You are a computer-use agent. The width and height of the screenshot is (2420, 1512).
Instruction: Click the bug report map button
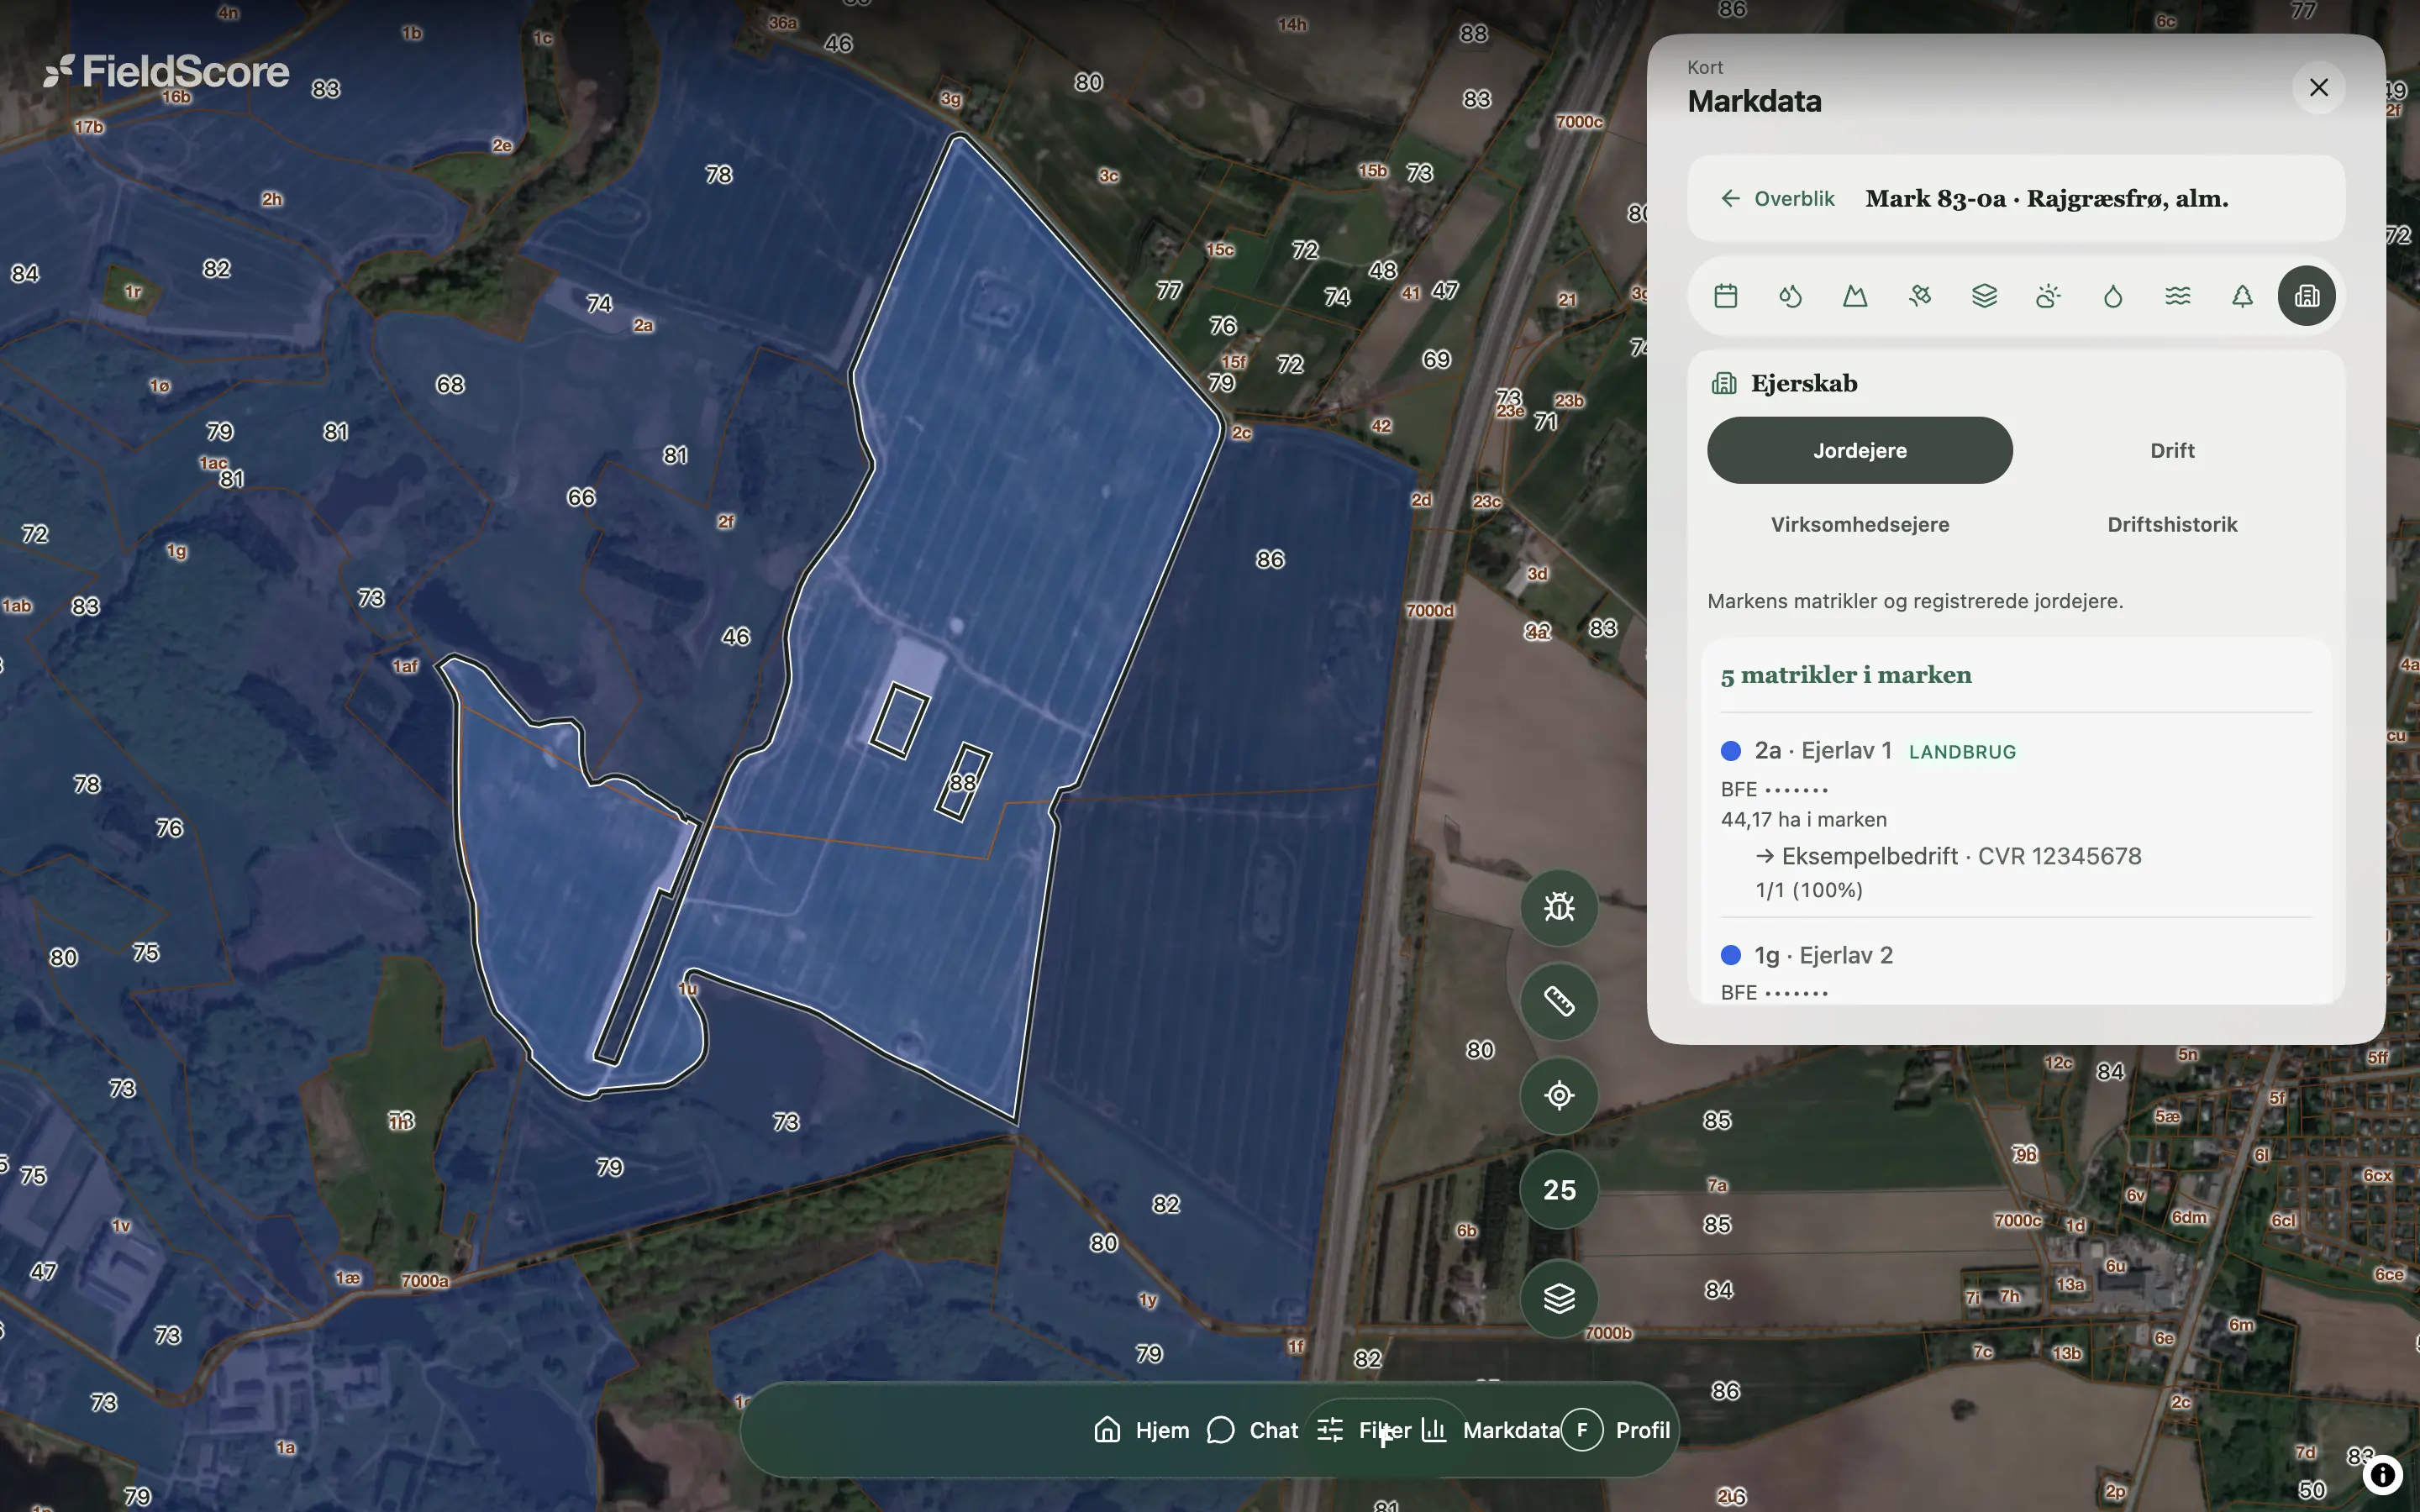point(1559,907)
